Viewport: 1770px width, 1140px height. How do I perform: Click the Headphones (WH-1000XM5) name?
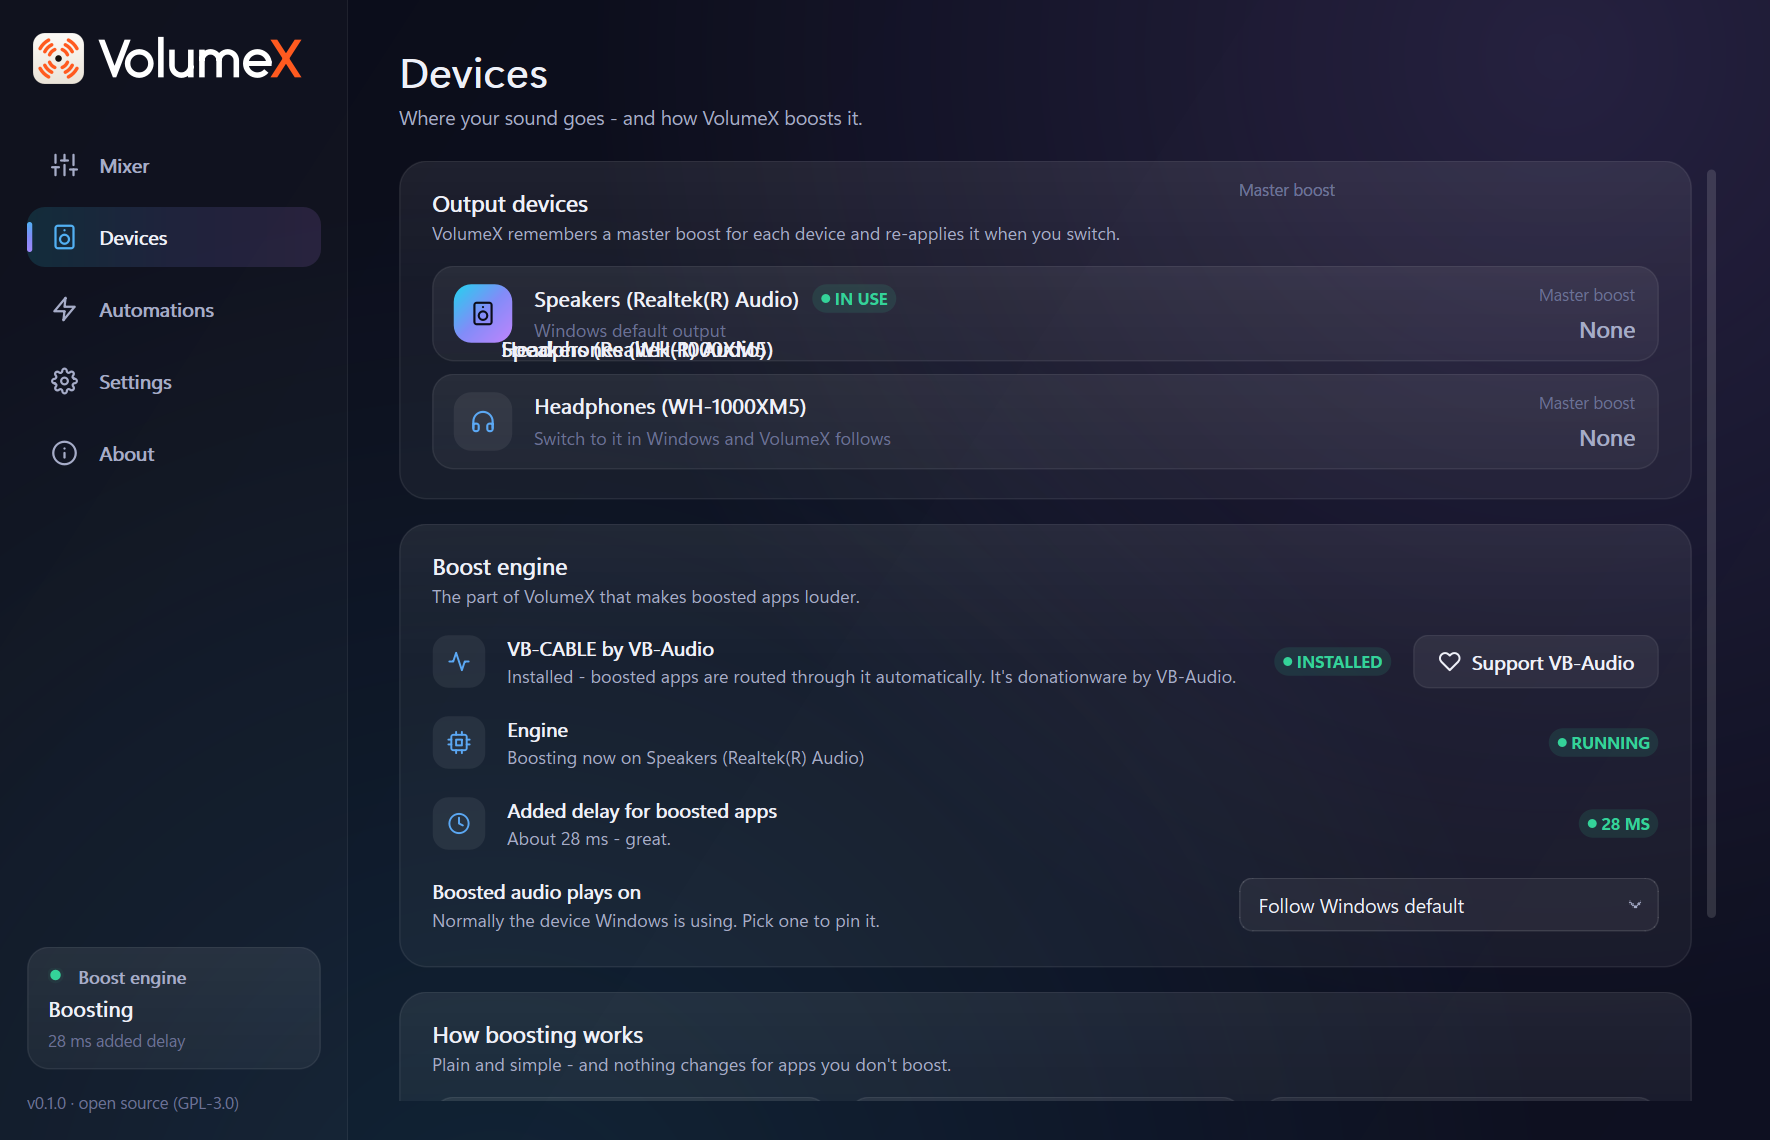pos(670,406)
